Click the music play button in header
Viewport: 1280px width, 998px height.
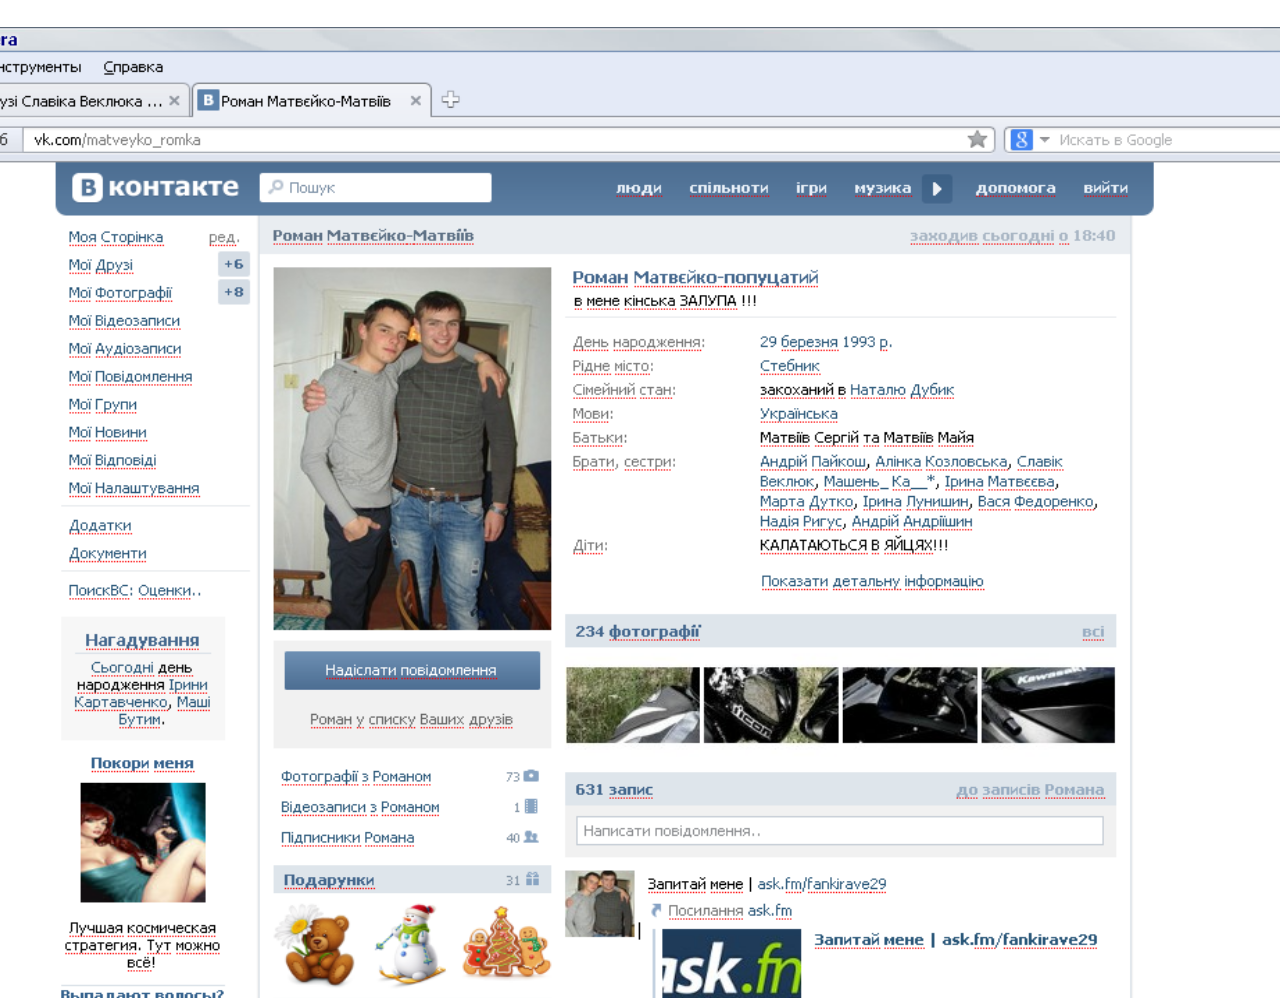tap(937, 188)
